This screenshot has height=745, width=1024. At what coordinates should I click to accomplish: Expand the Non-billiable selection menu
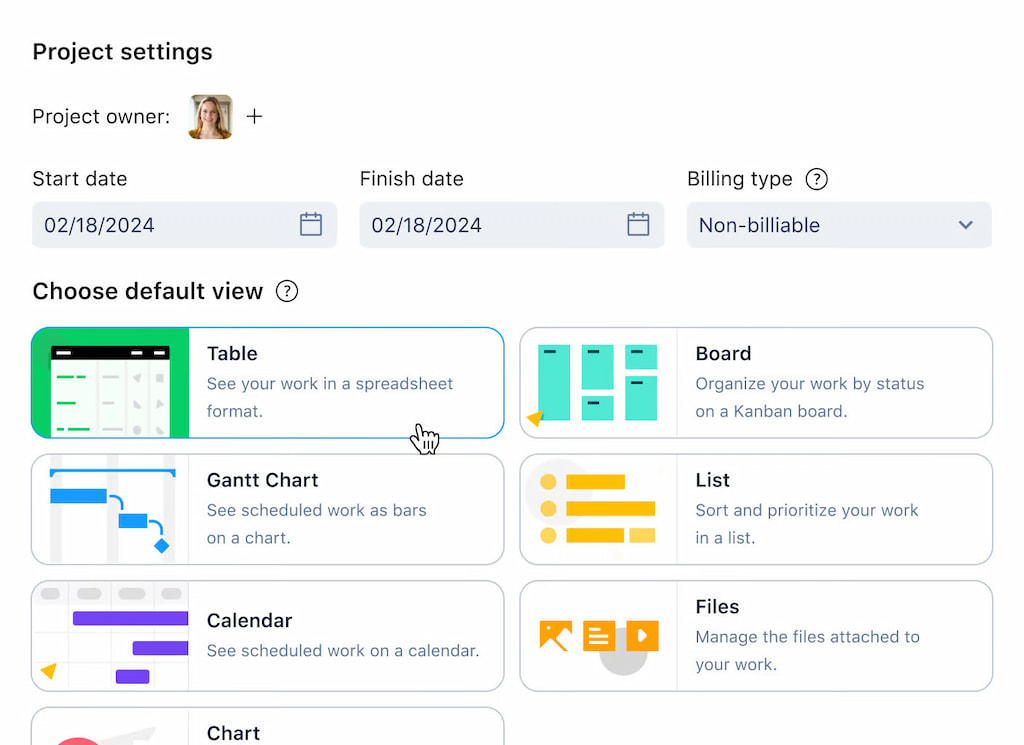[x=965, y=225]
